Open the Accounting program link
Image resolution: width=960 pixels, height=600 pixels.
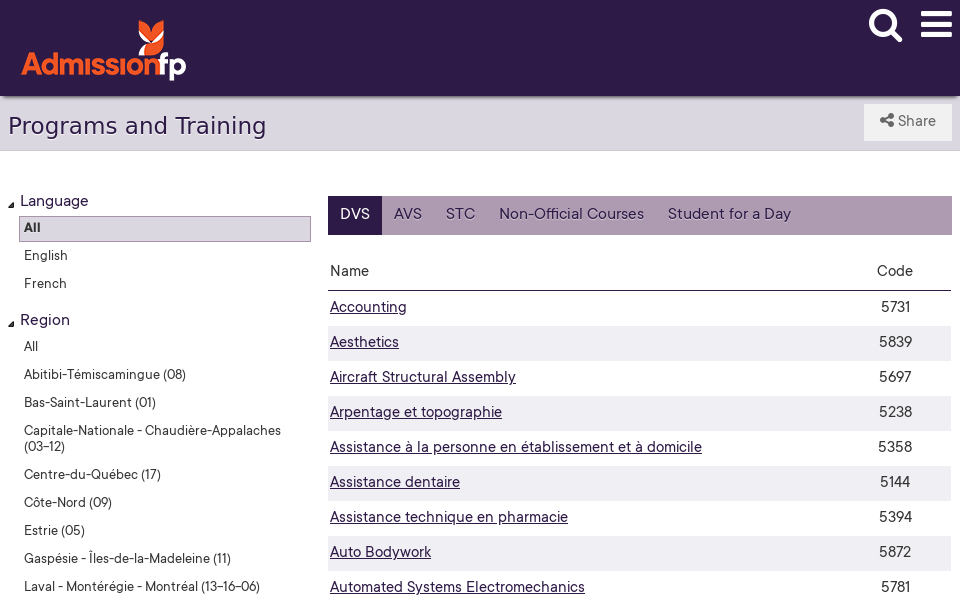[368, 307]
